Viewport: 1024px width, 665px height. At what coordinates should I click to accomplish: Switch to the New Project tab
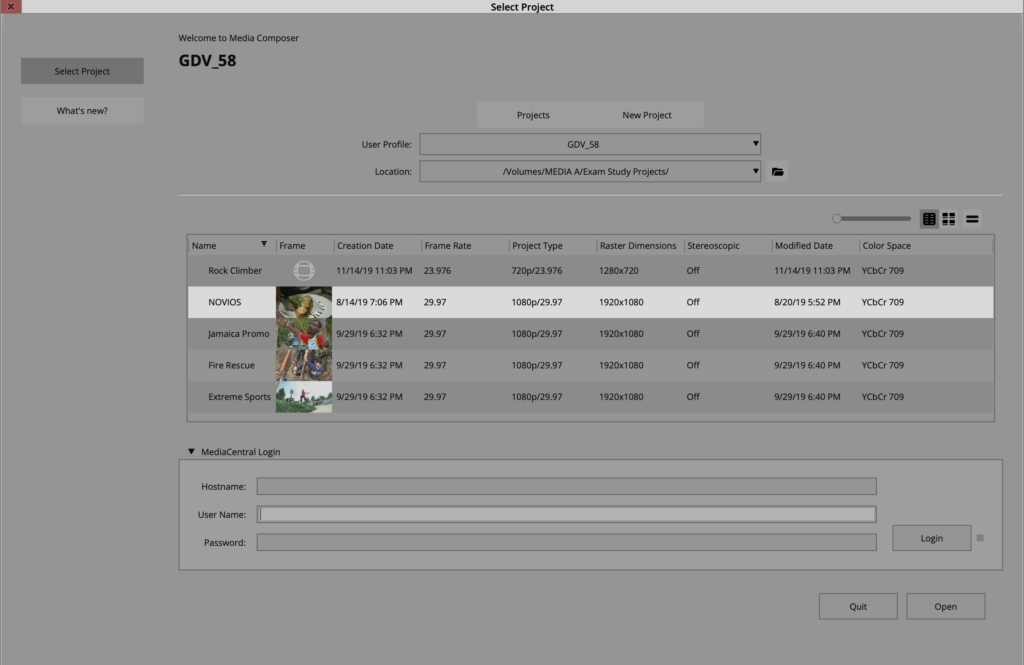[x=646, y=114]
